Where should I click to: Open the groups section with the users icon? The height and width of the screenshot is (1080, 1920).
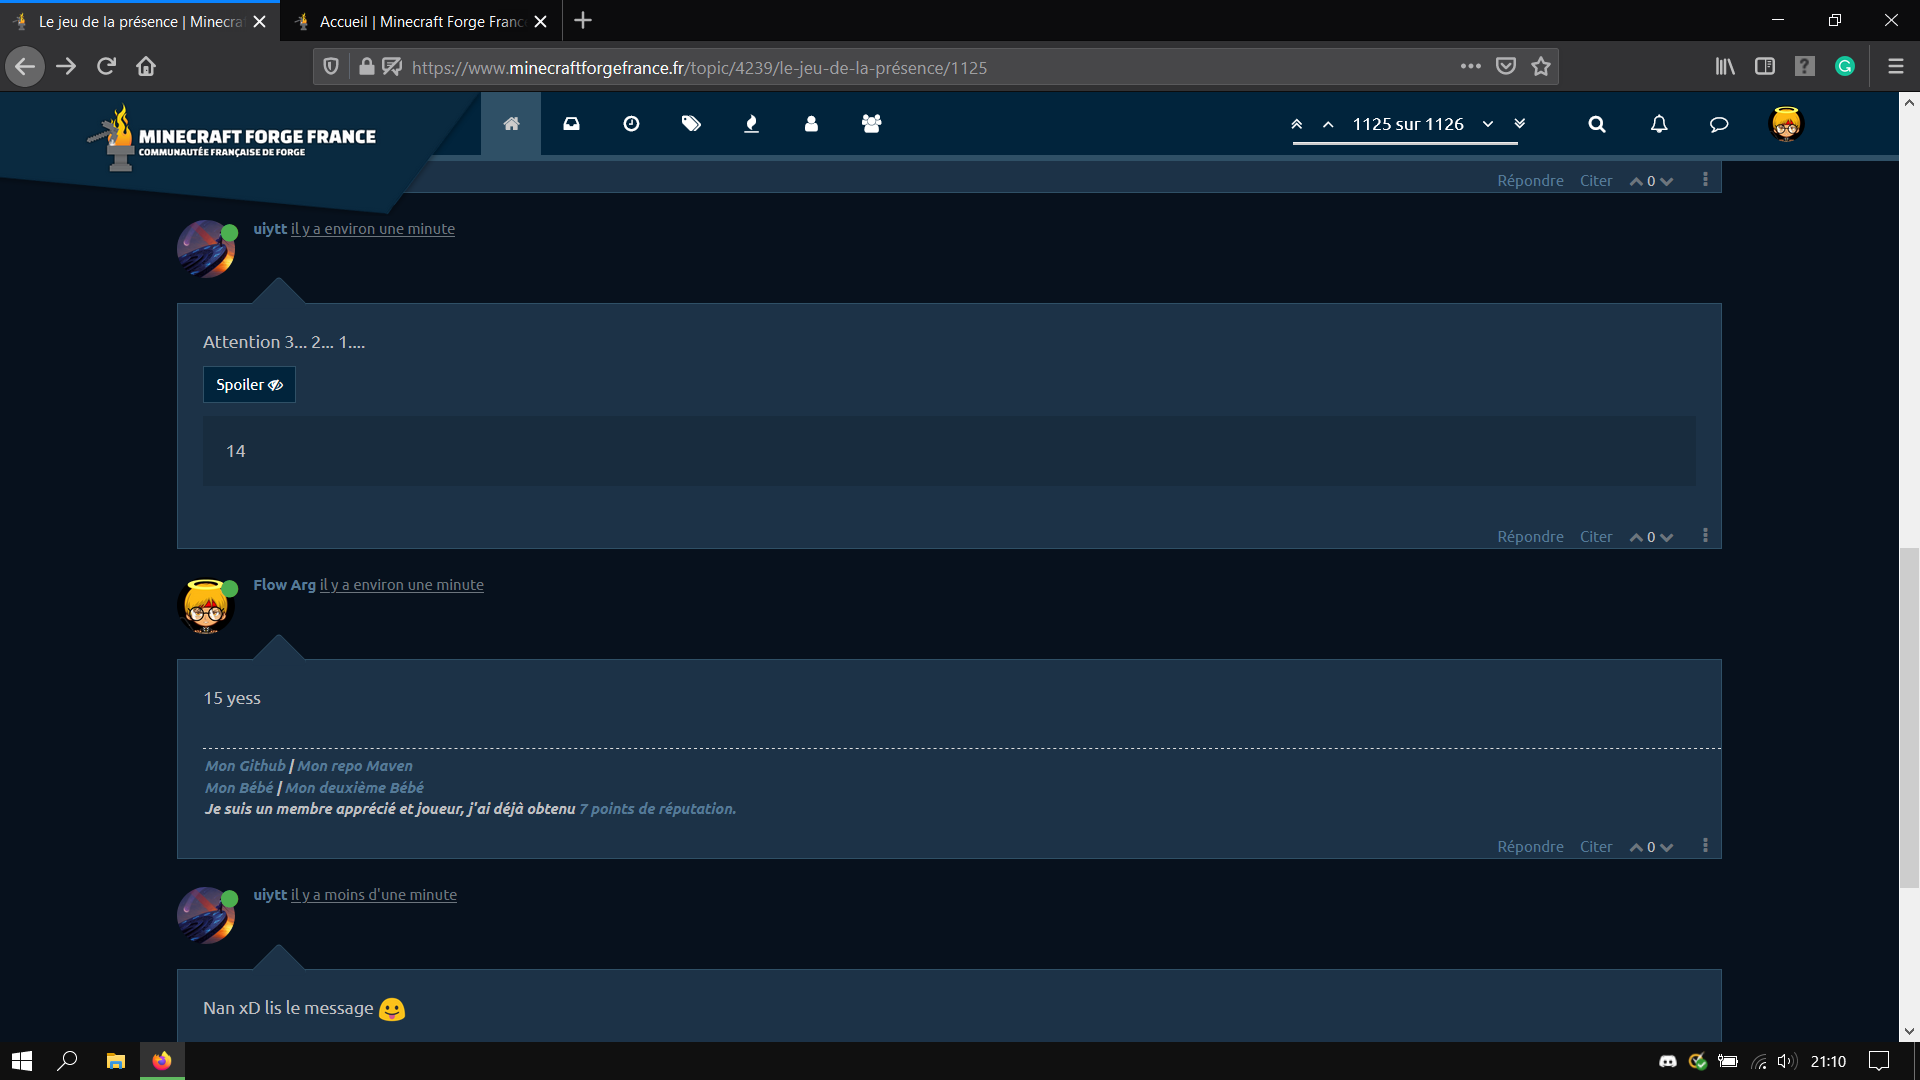tap(871, 123)
